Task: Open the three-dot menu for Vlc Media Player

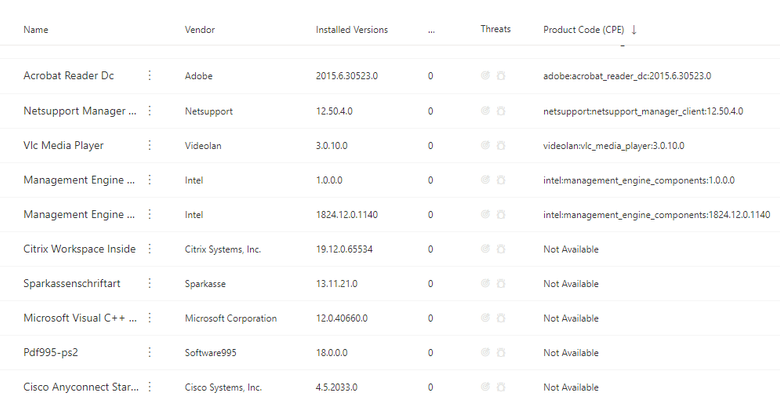Action: pyautogui.click(x=149, y=145)
